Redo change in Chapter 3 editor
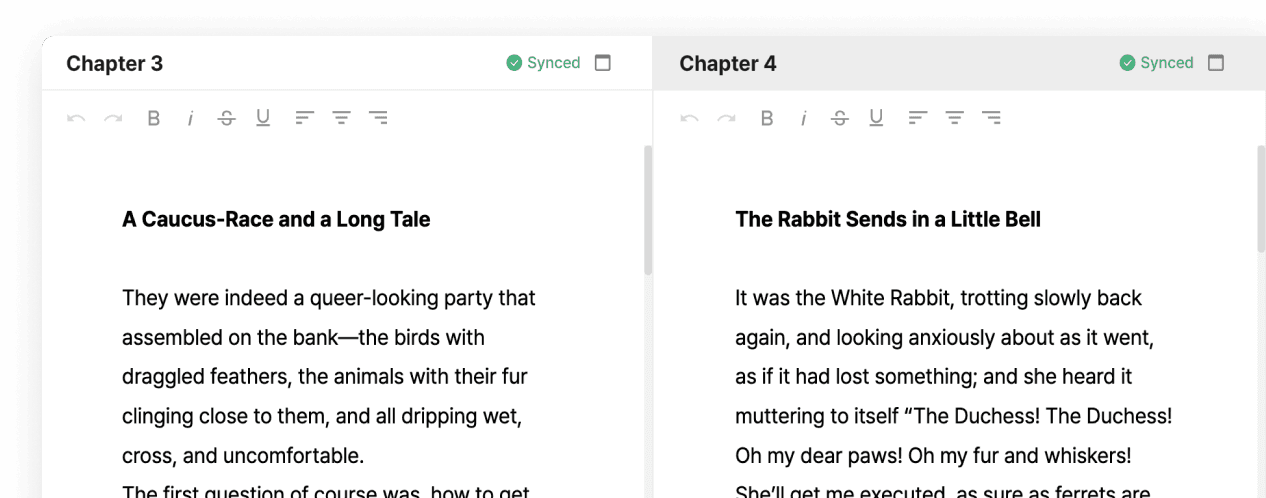 113,118
